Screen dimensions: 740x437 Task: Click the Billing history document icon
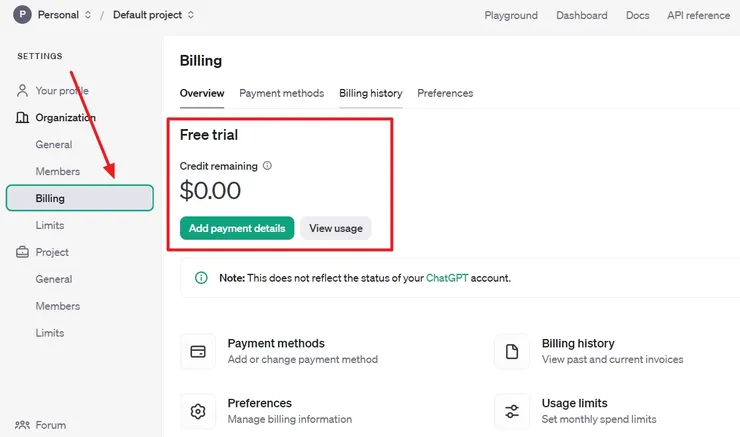(x=512, y=352)
